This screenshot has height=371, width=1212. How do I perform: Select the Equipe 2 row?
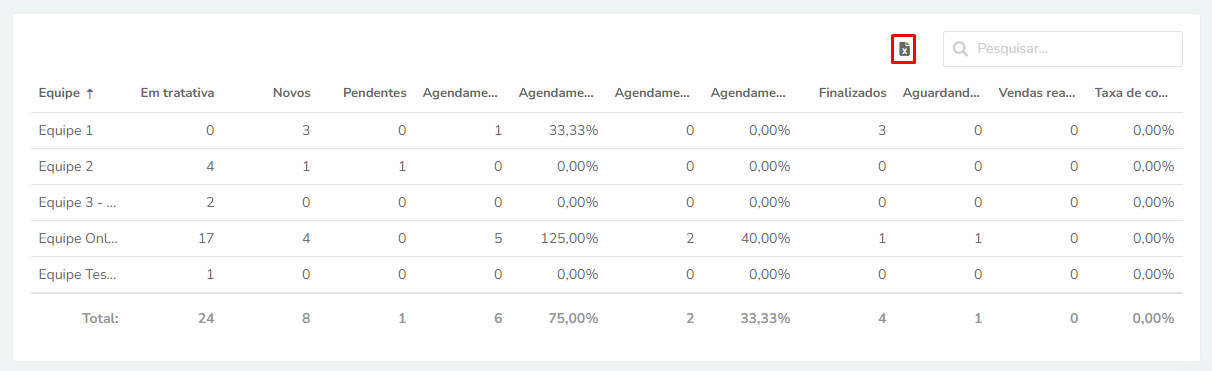point(606,166)
